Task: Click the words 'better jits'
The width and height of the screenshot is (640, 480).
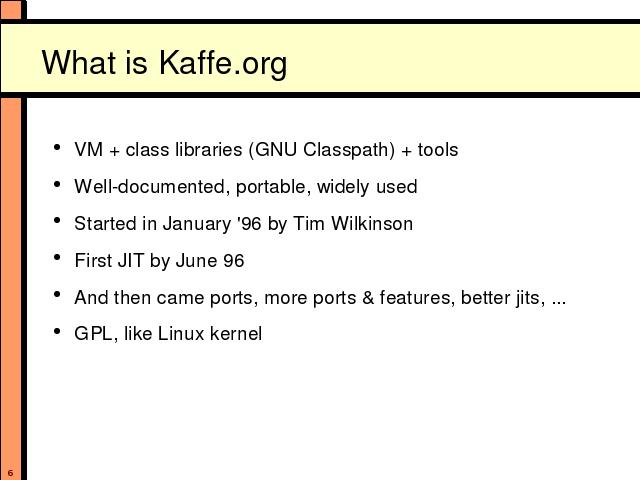Action: (x=502, y=298)
